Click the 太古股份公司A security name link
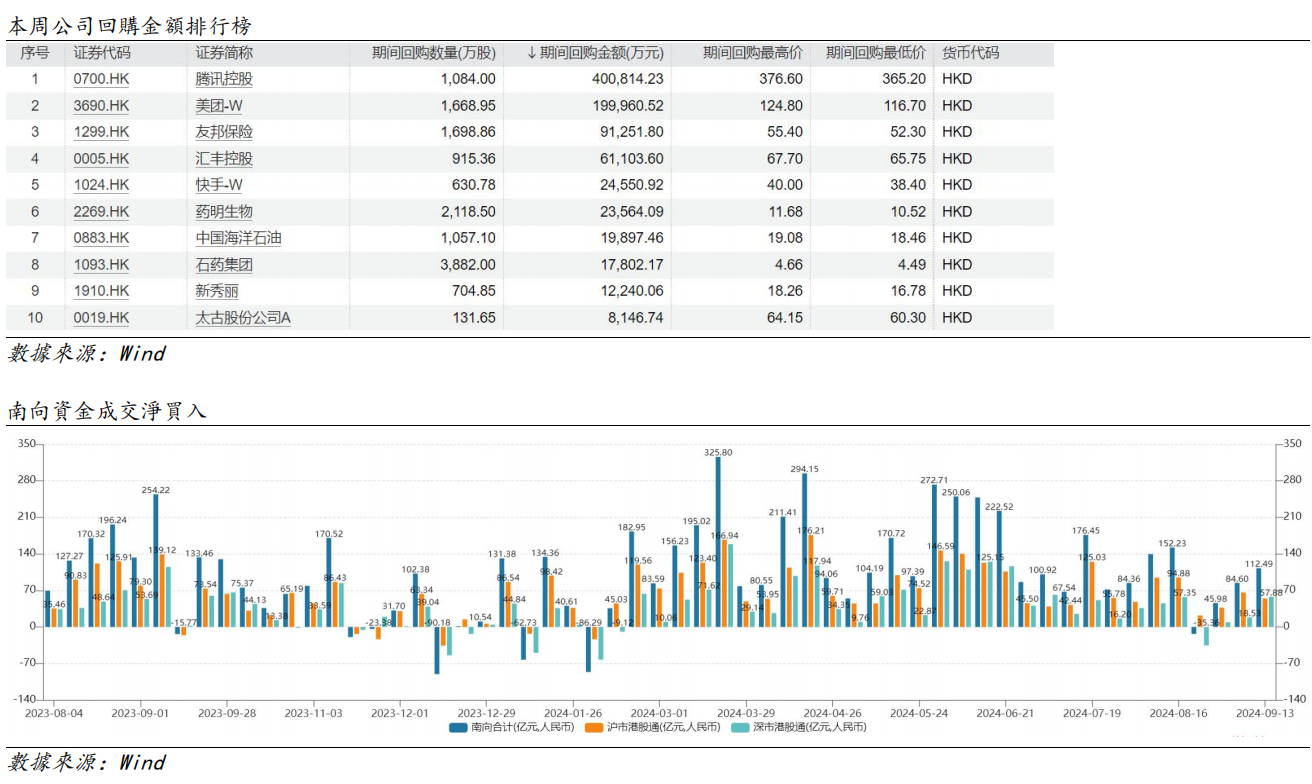Viewport: 1312px width, 784px height. click(x=243, y=318)
